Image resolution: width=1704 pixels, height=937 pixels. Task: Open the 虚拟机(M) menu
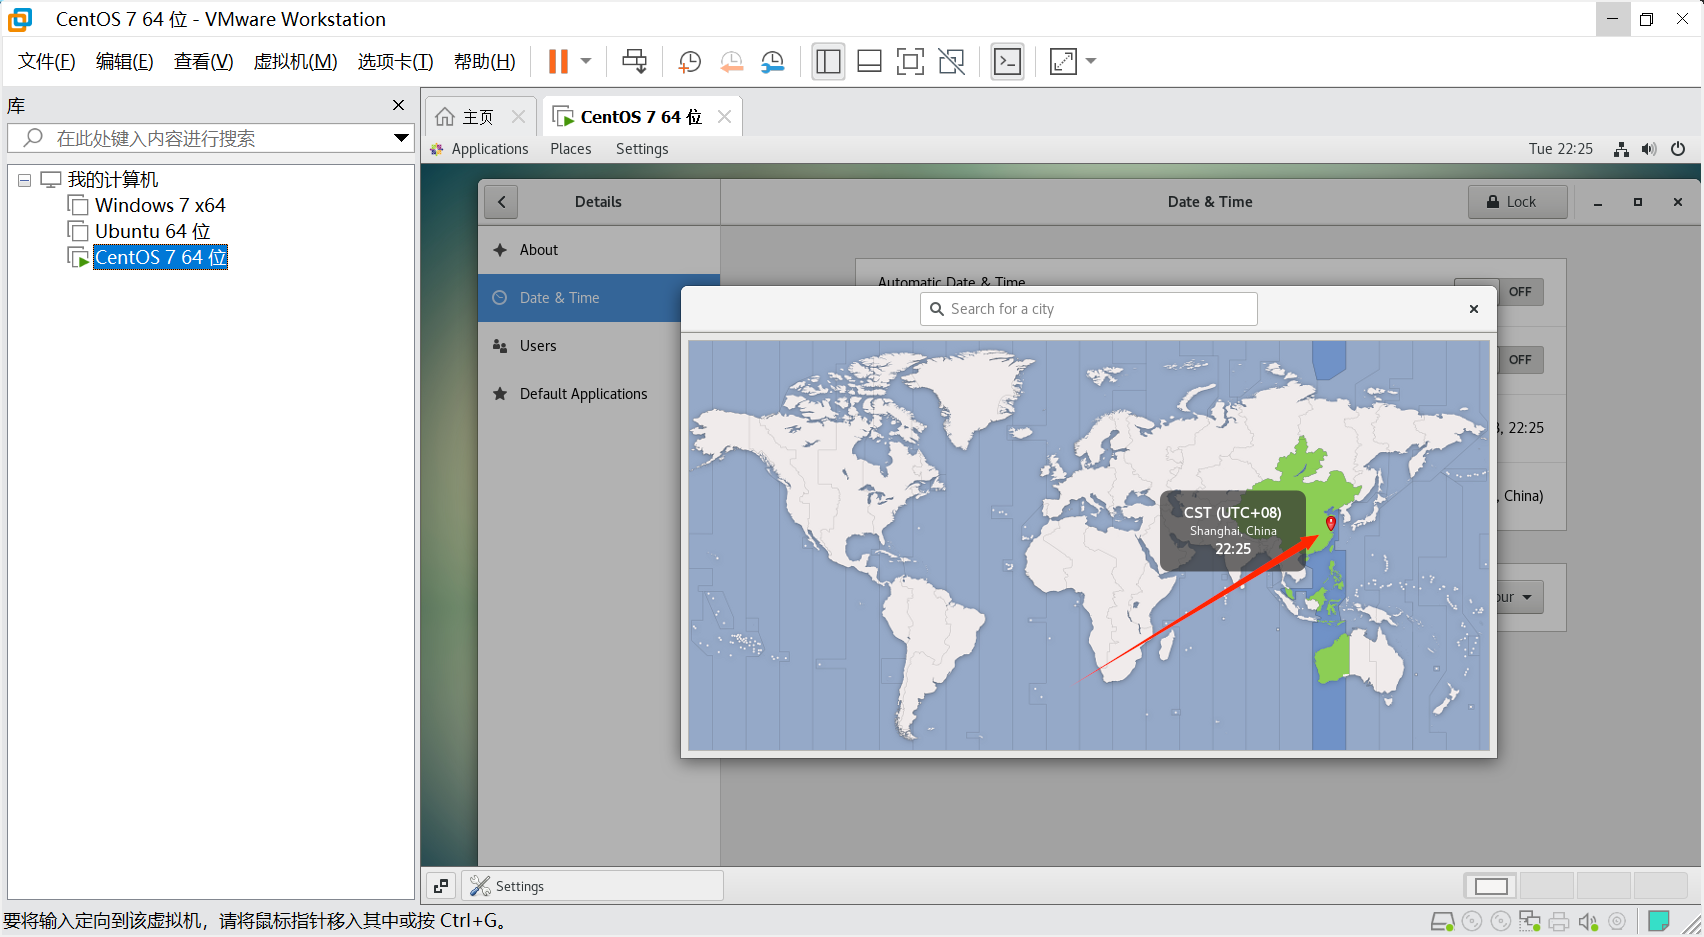295,62
